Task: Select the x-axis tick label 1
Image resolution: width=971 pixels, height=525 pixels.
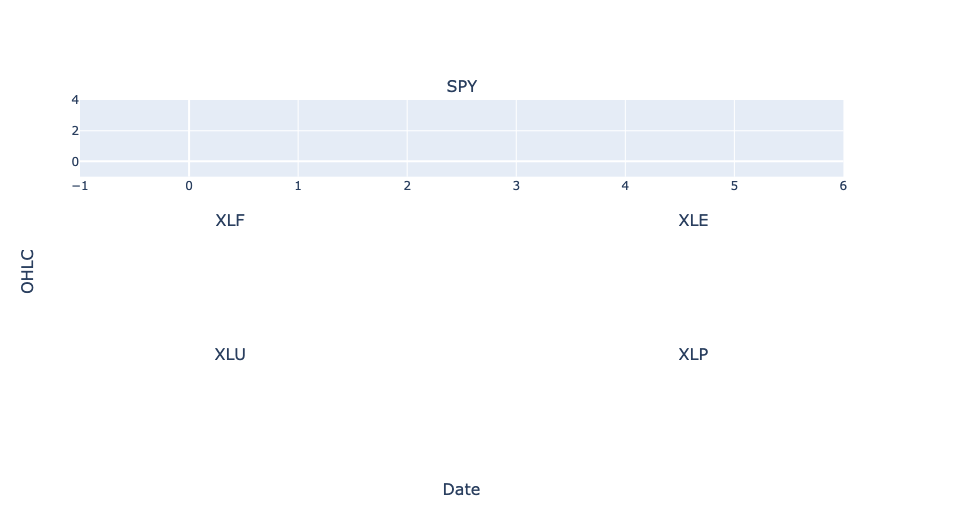Action: pos(298,186)
